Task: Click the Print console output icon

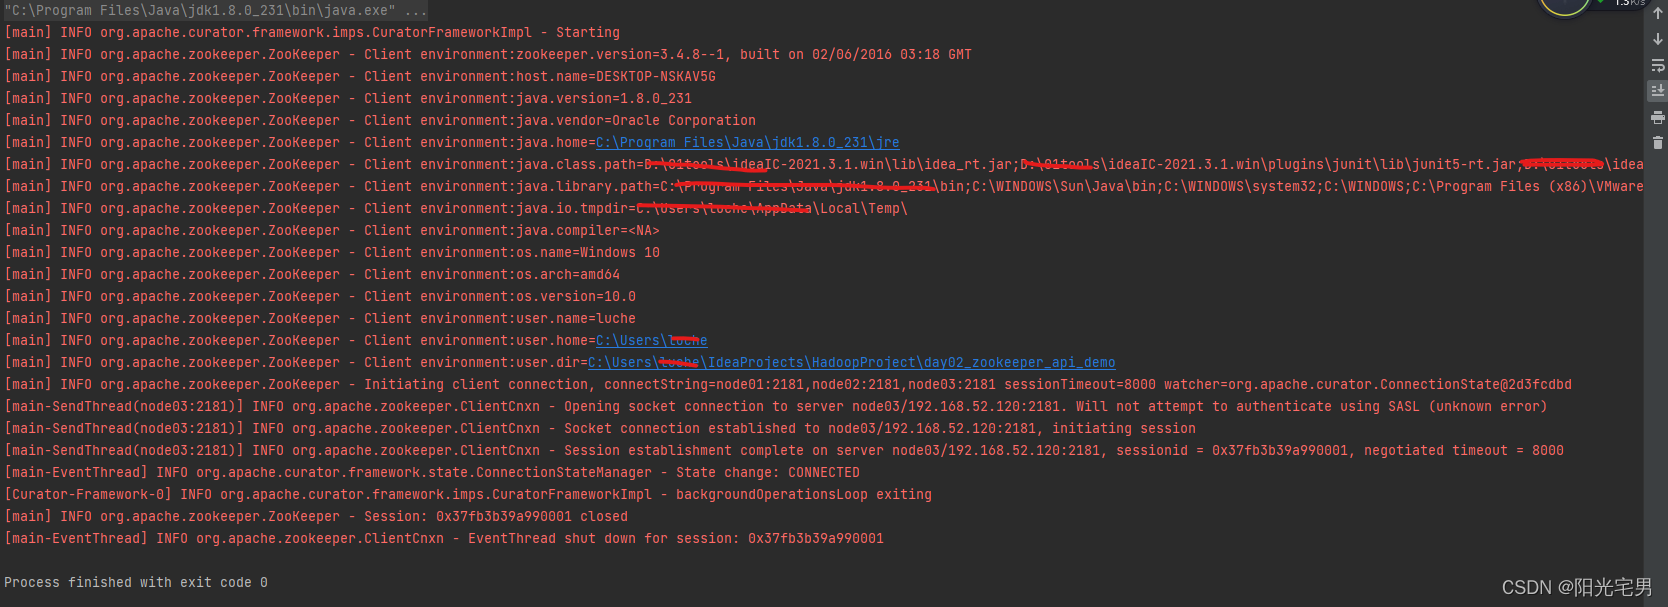Action: click(1657, 117)
